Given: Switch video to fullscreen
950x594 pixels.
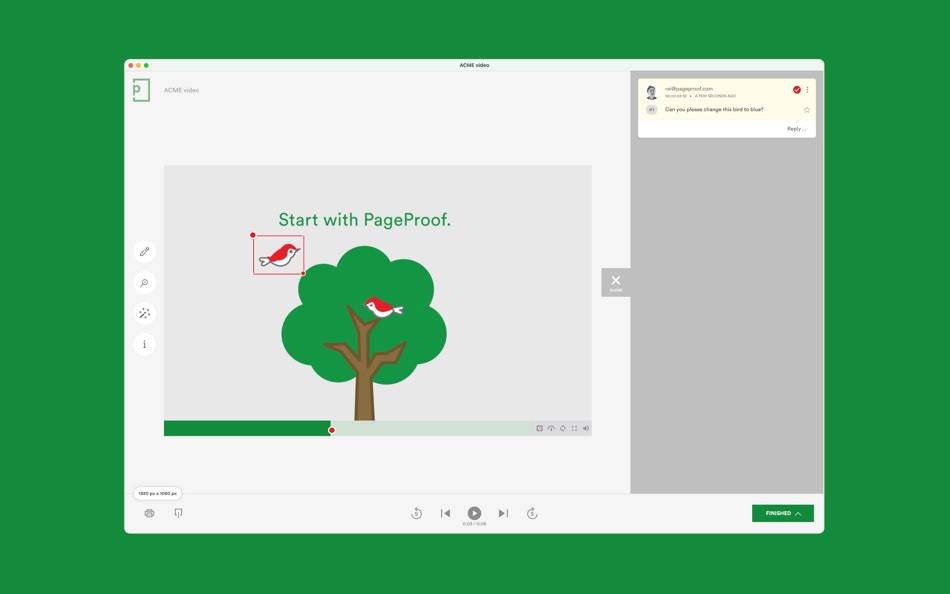Looking at the screenshot, I should pyautogui.click(x=574, y=429).
